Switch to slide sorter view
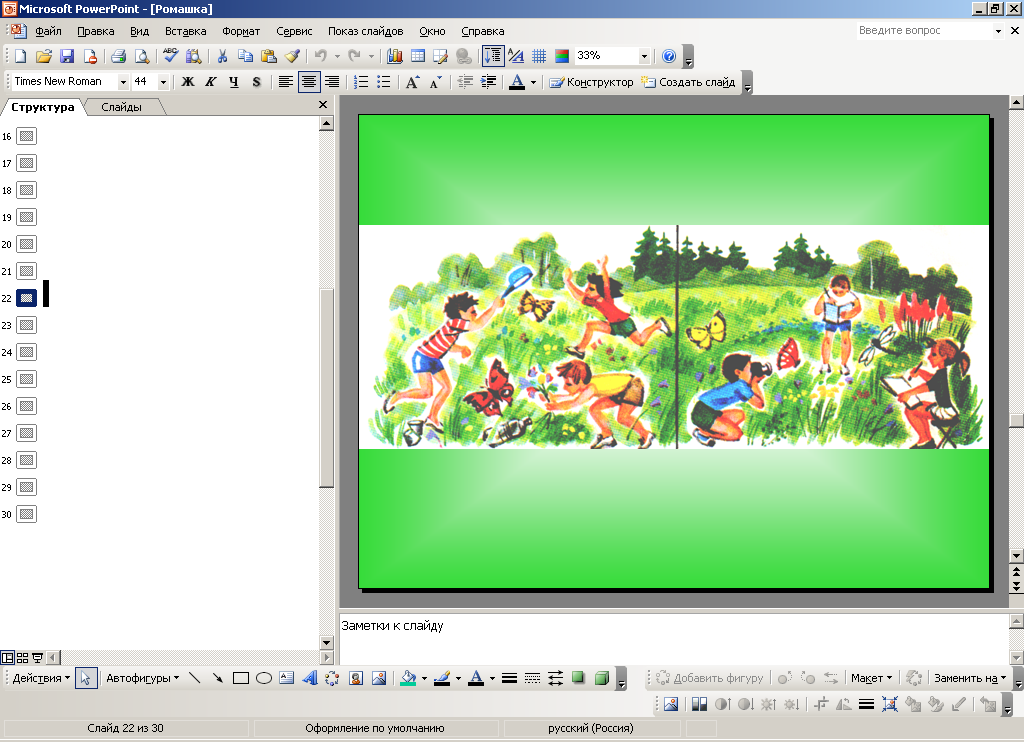 pos(22,658)
